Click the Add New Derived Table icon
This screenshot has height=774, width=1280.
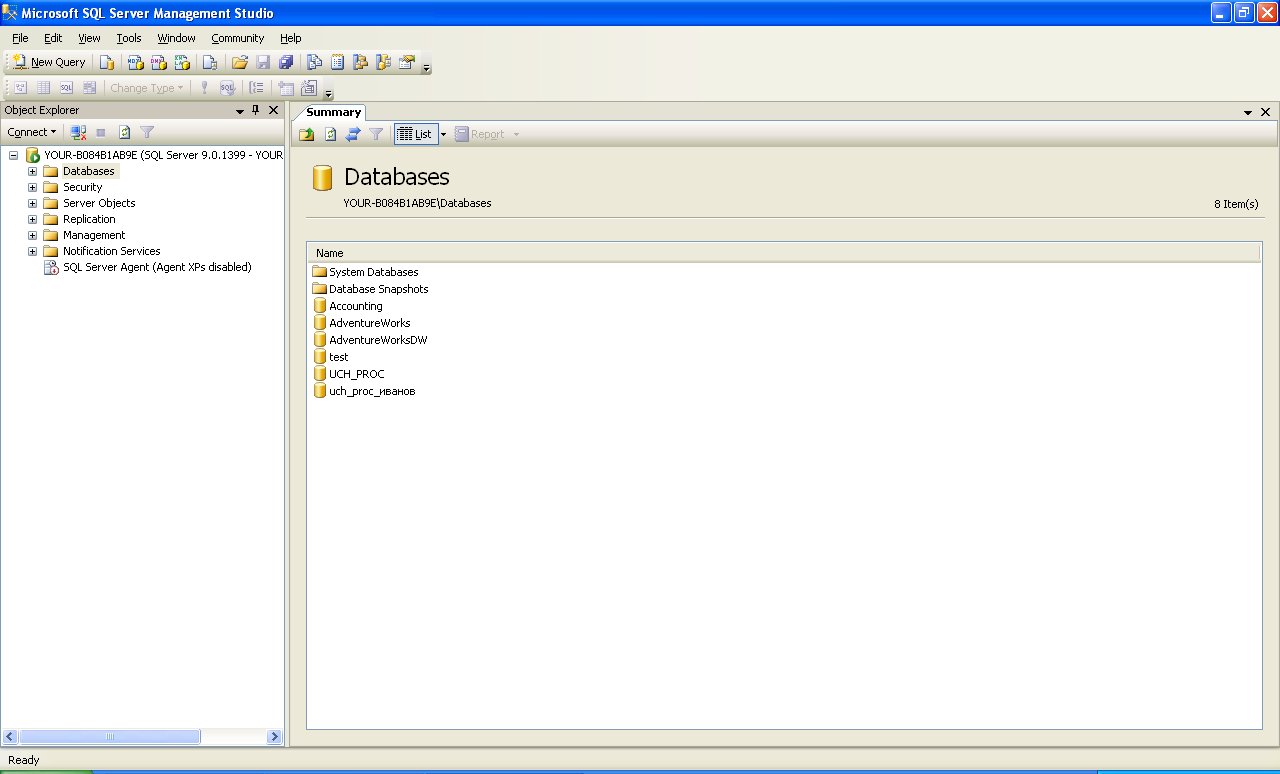[x=309, y=88]
